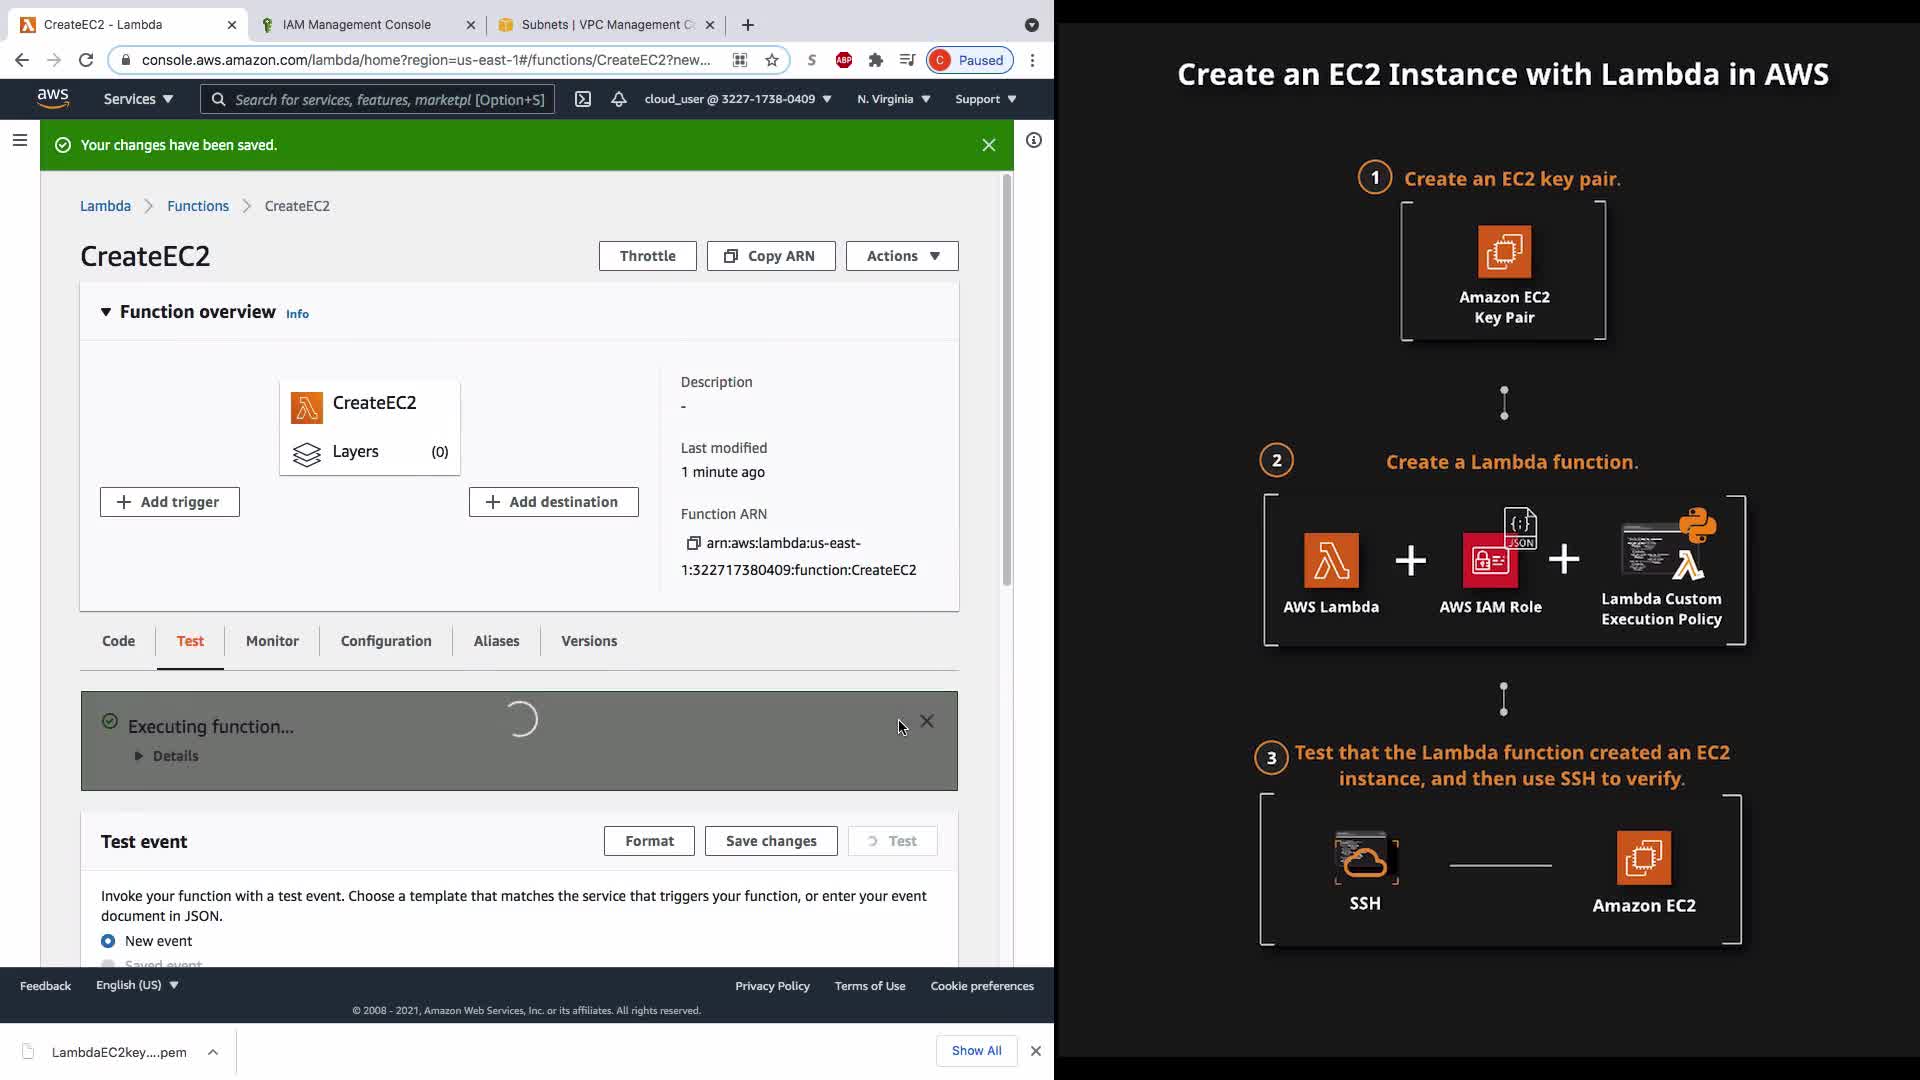
Task: Click the page vertical scrollbar
Action: (x=1007, y=380)
